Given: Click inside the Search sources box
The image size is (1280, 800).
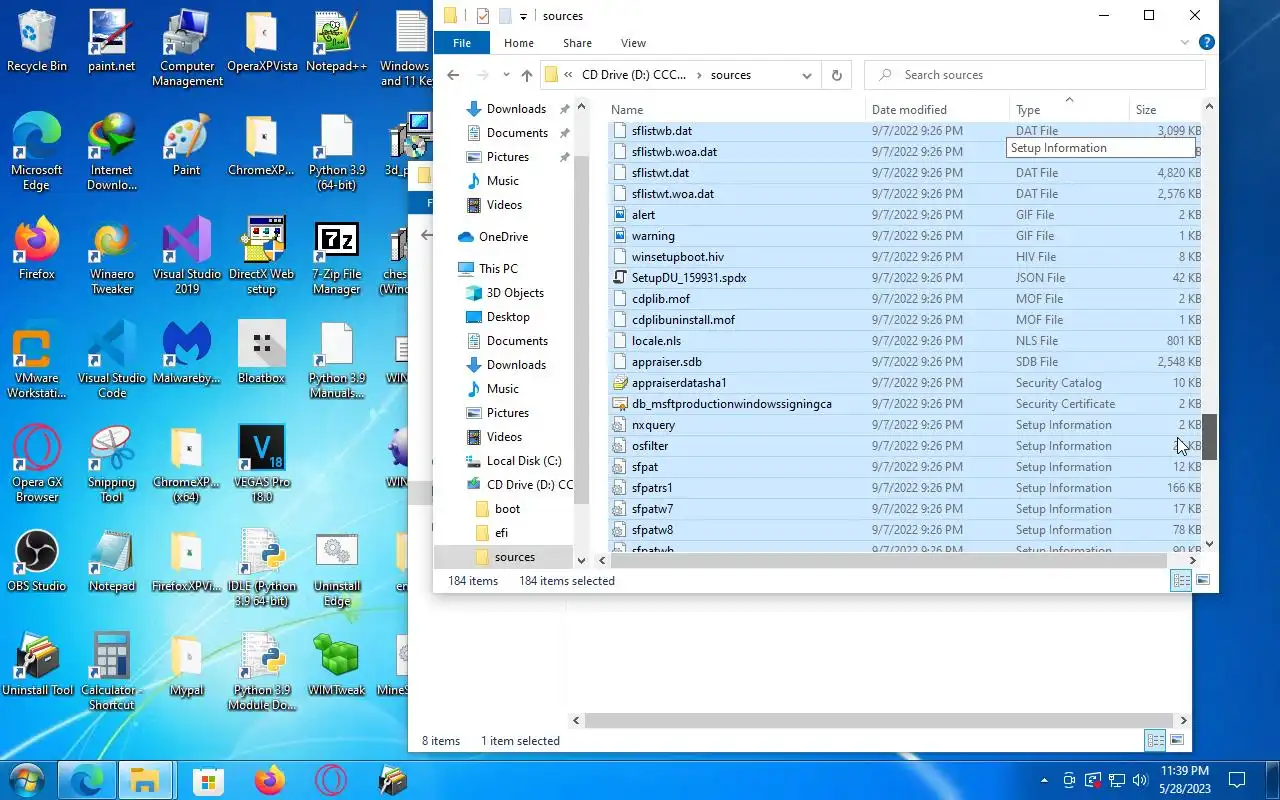Looking at the screenshot, I should pos(1035,75).
